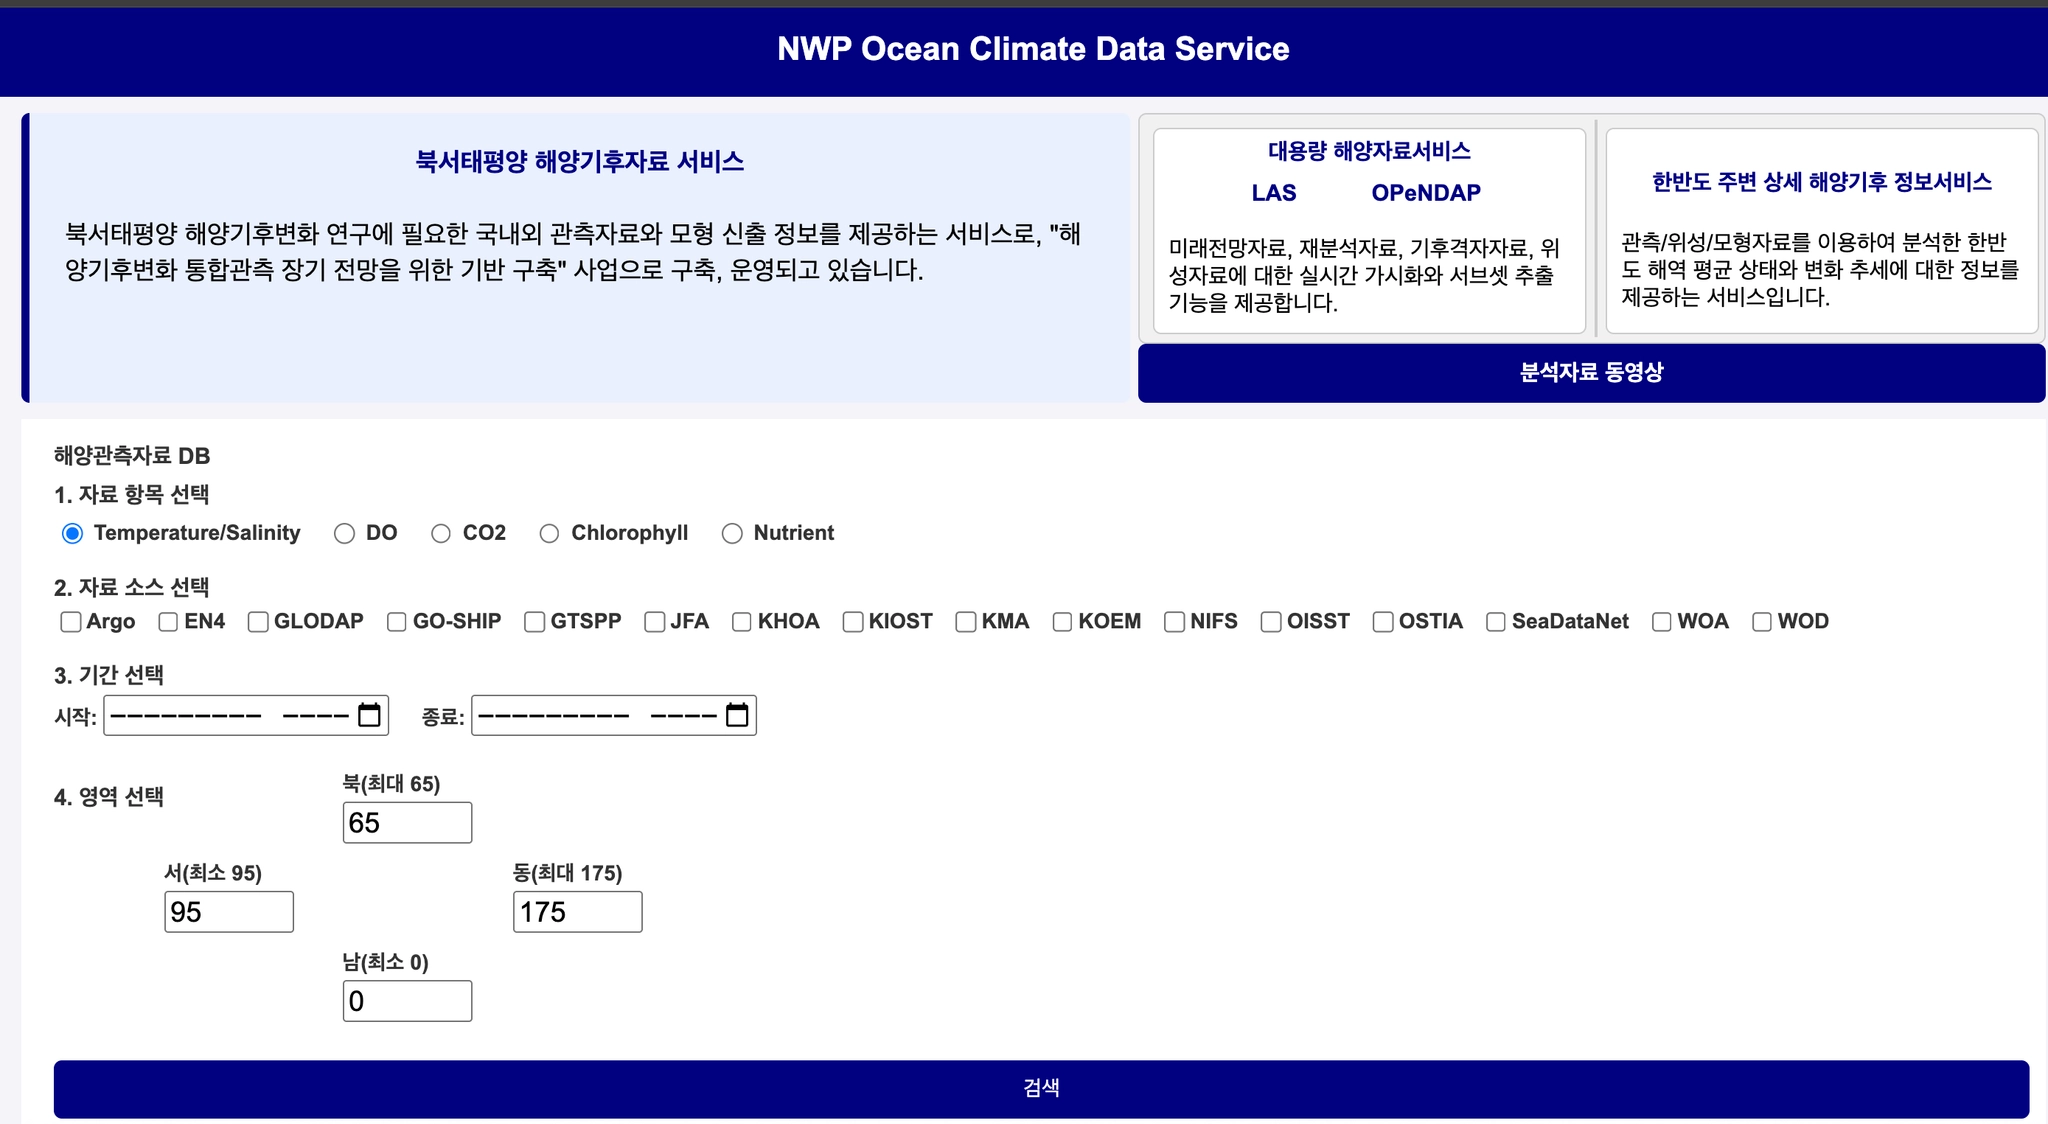Toggle the WOD checkbox

(x=1762, y=622)
